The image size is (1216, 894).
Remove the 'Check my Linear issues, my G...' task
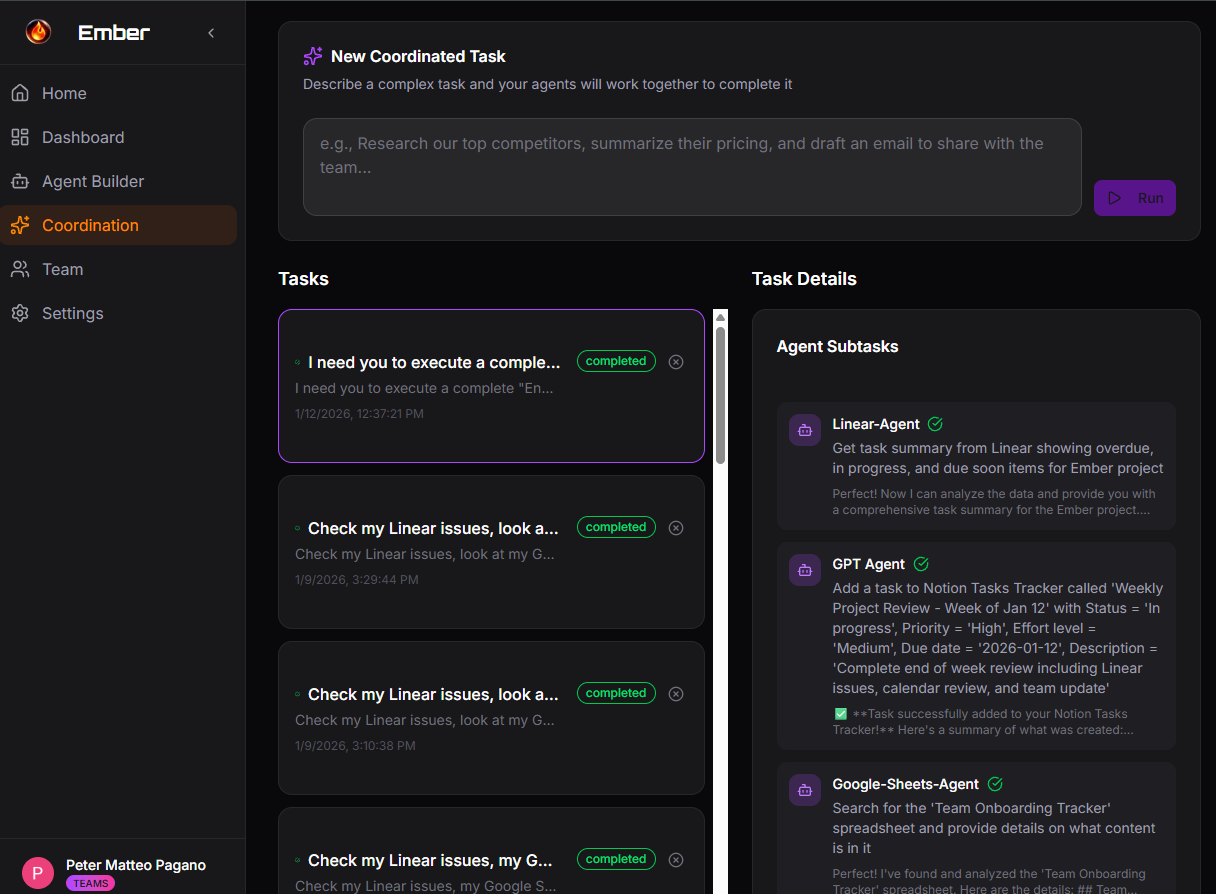click(676, 860)
